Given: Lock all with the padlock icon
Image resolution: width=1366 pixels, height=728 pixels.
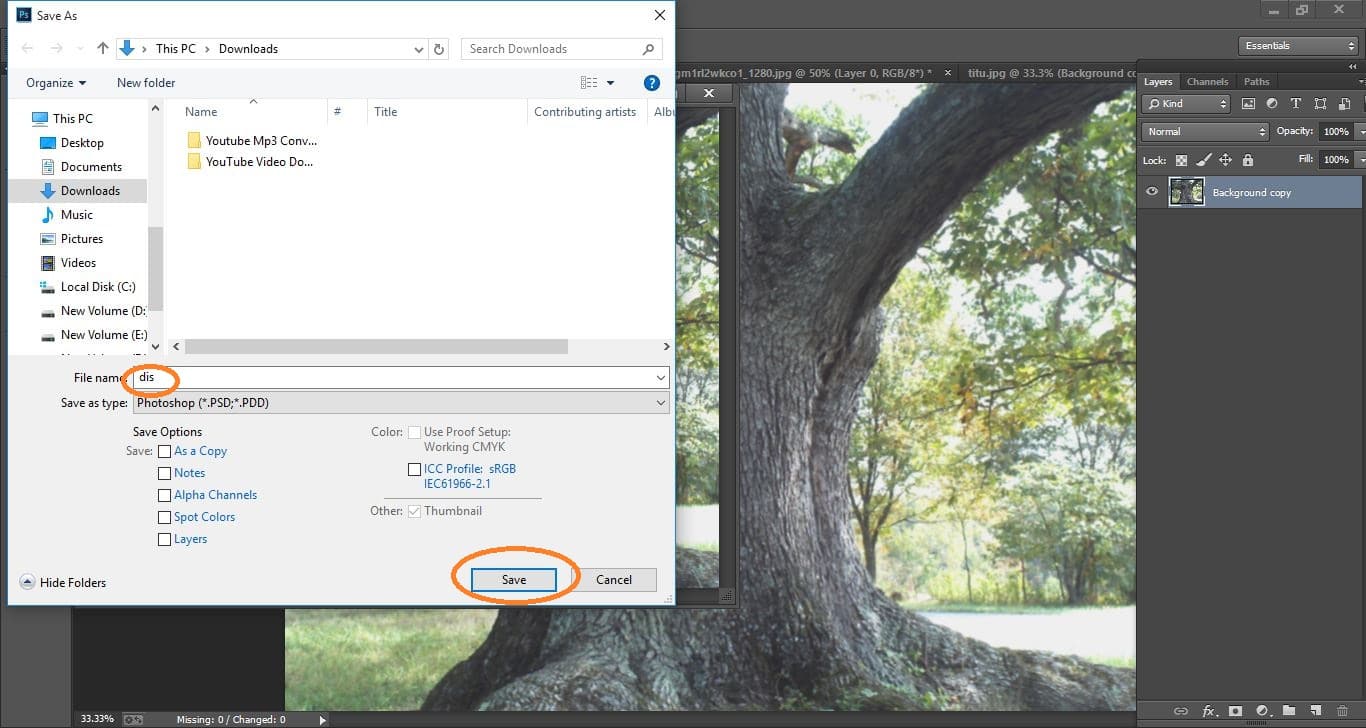Looking at the screenshot, I should 1247,160.
